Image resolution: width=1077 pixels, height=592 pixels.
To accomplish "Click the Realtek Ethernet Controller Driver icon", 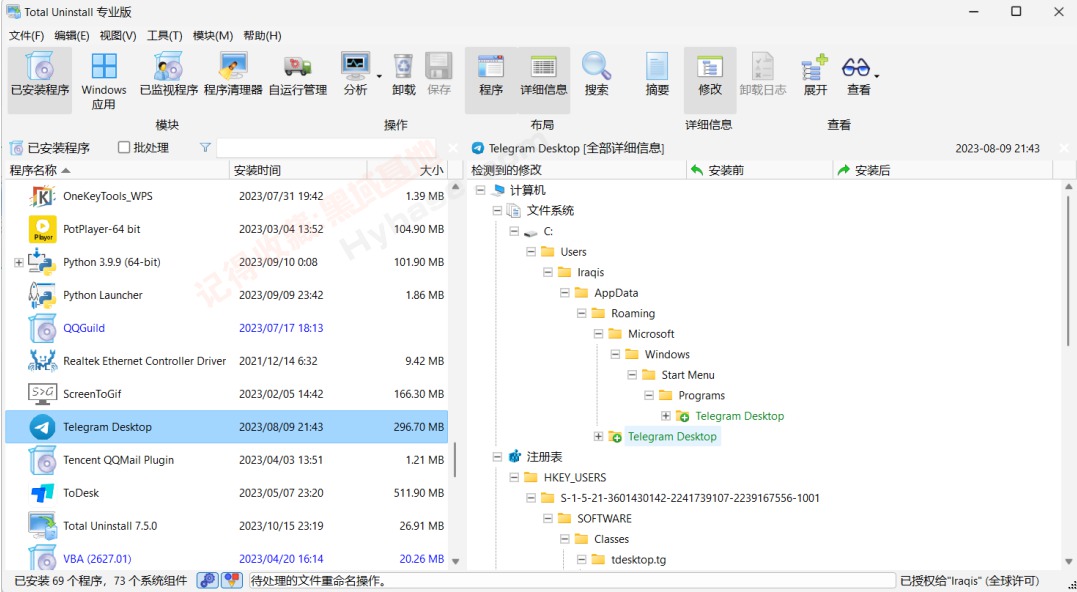I will point(43,361).
